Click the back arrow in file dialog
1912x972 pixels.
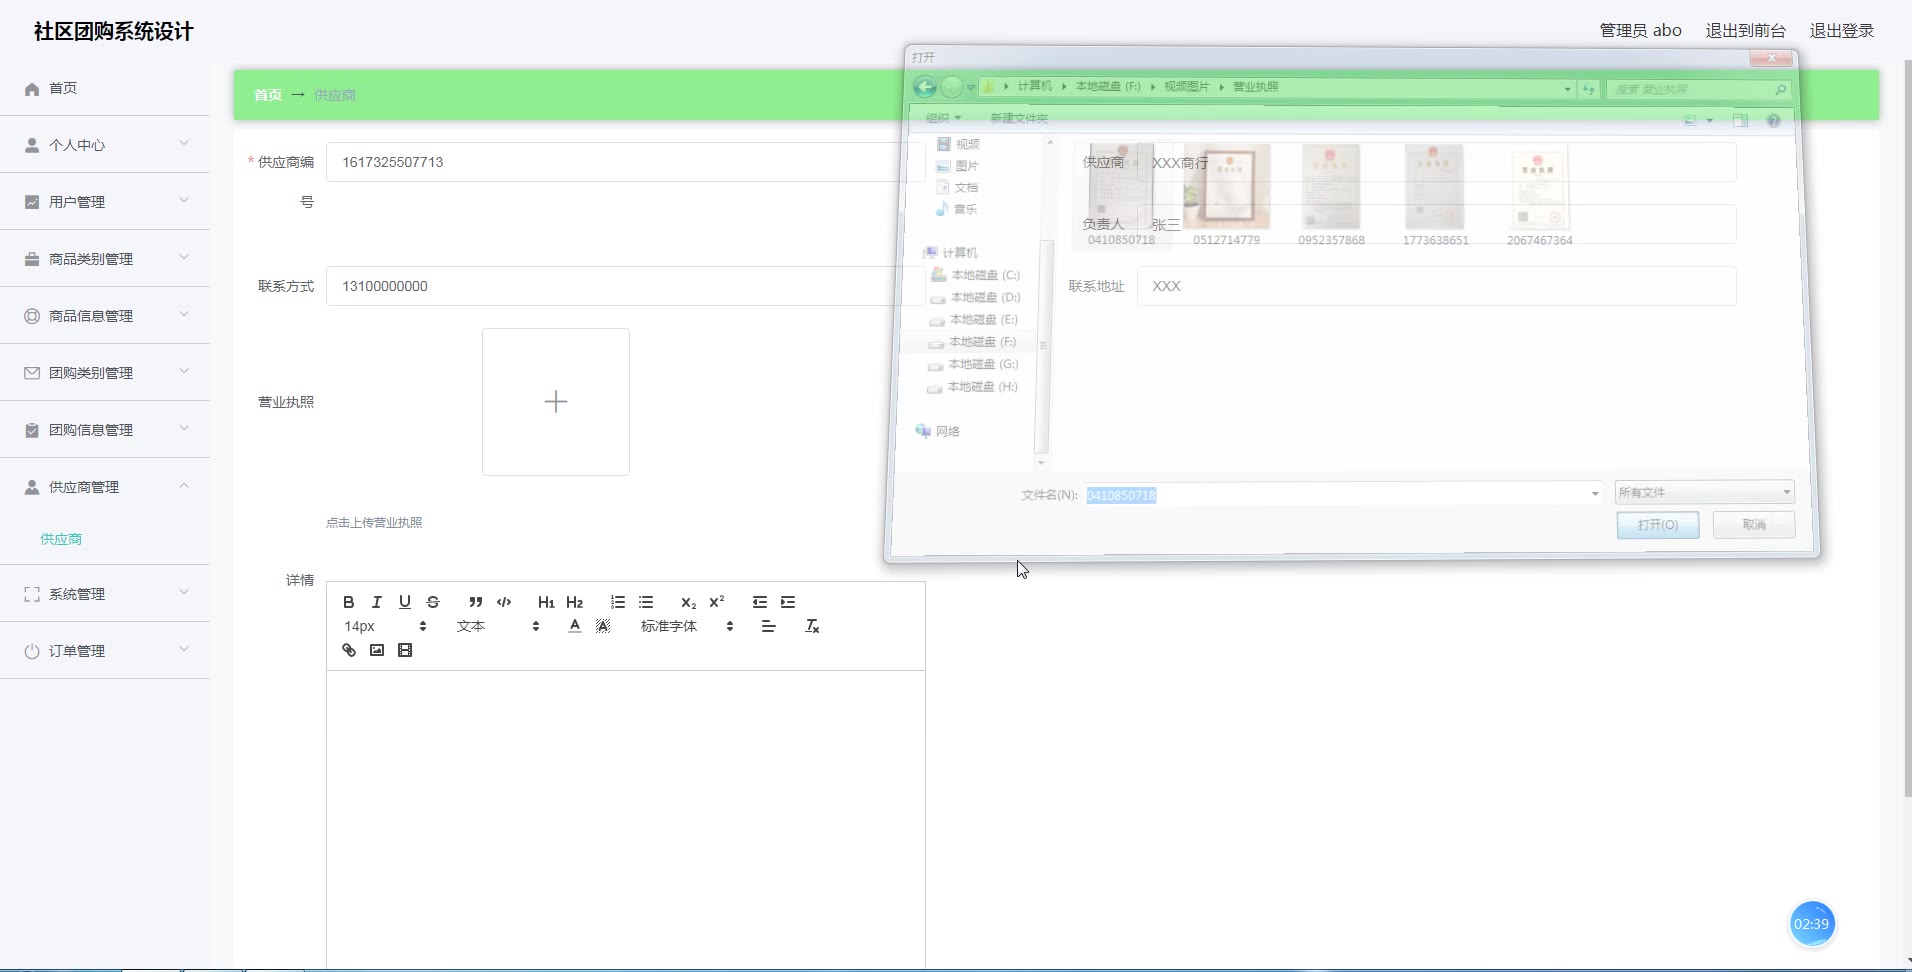point(925,87)
